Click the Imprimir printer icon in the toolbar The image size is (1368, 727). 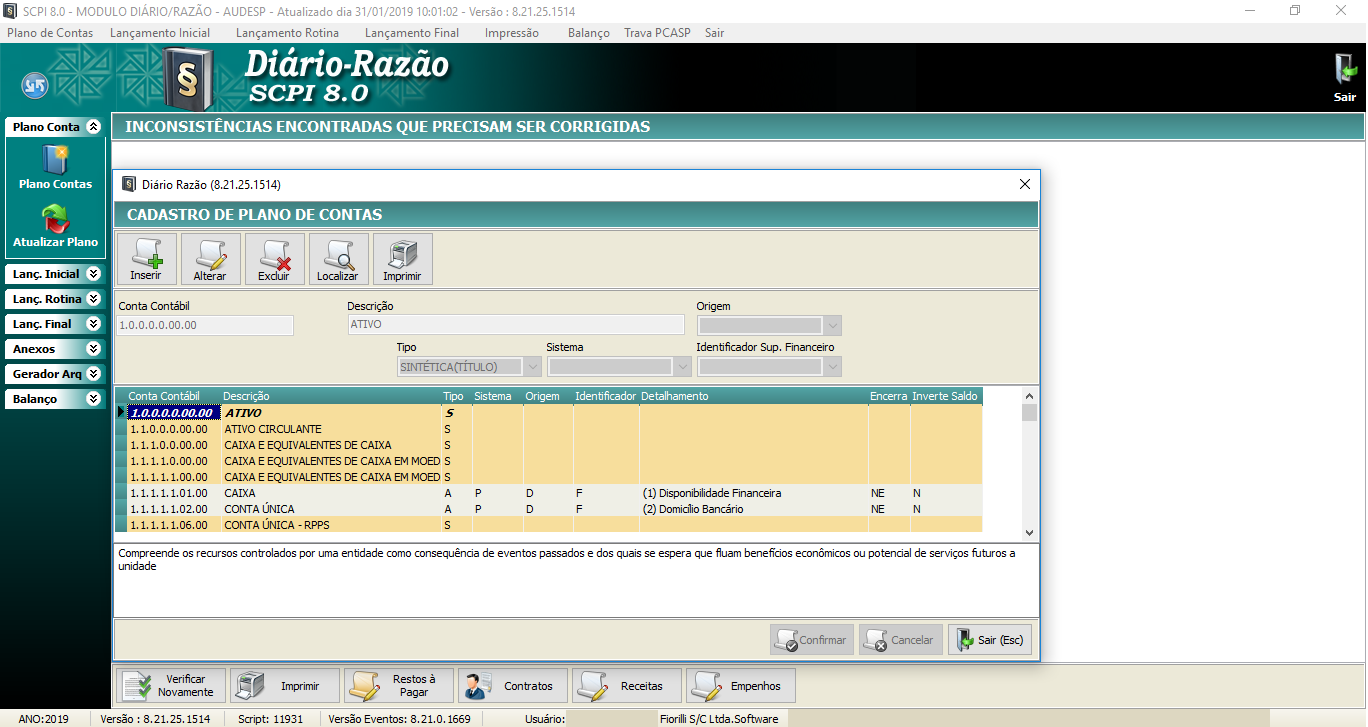(x=402, y=258)
